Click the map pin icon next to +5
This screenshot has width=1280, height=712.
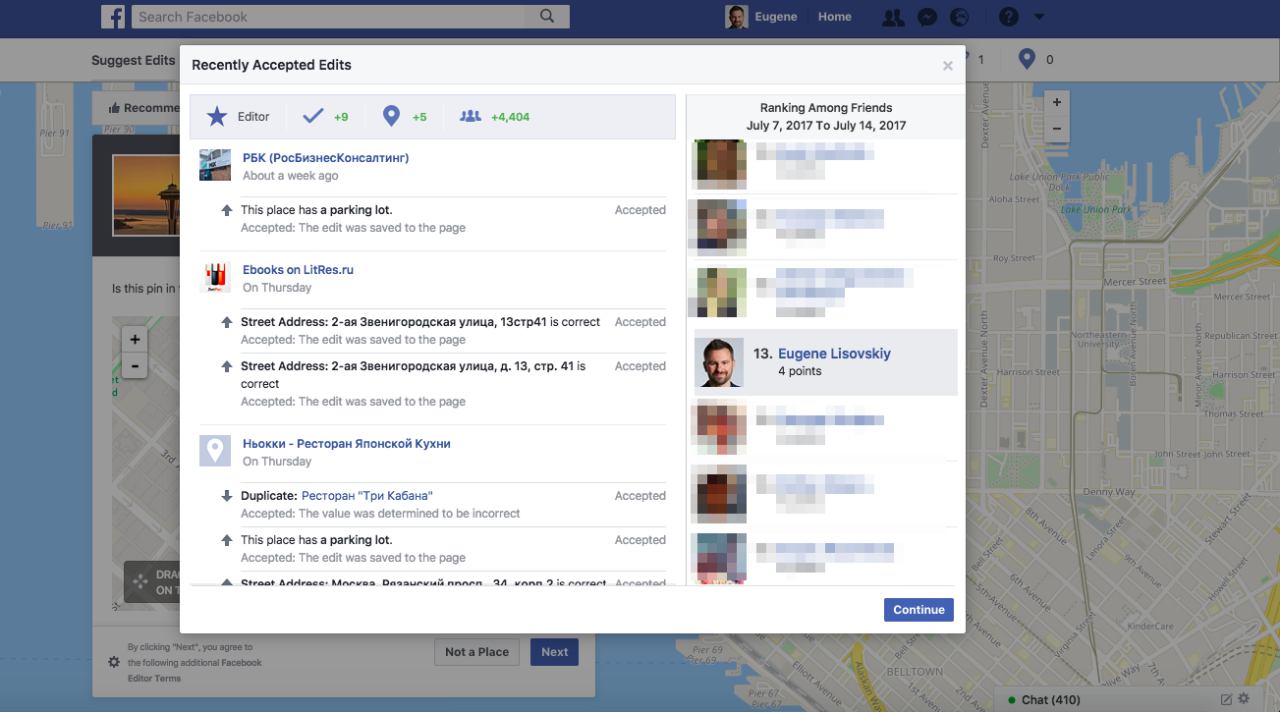point(391,117)
